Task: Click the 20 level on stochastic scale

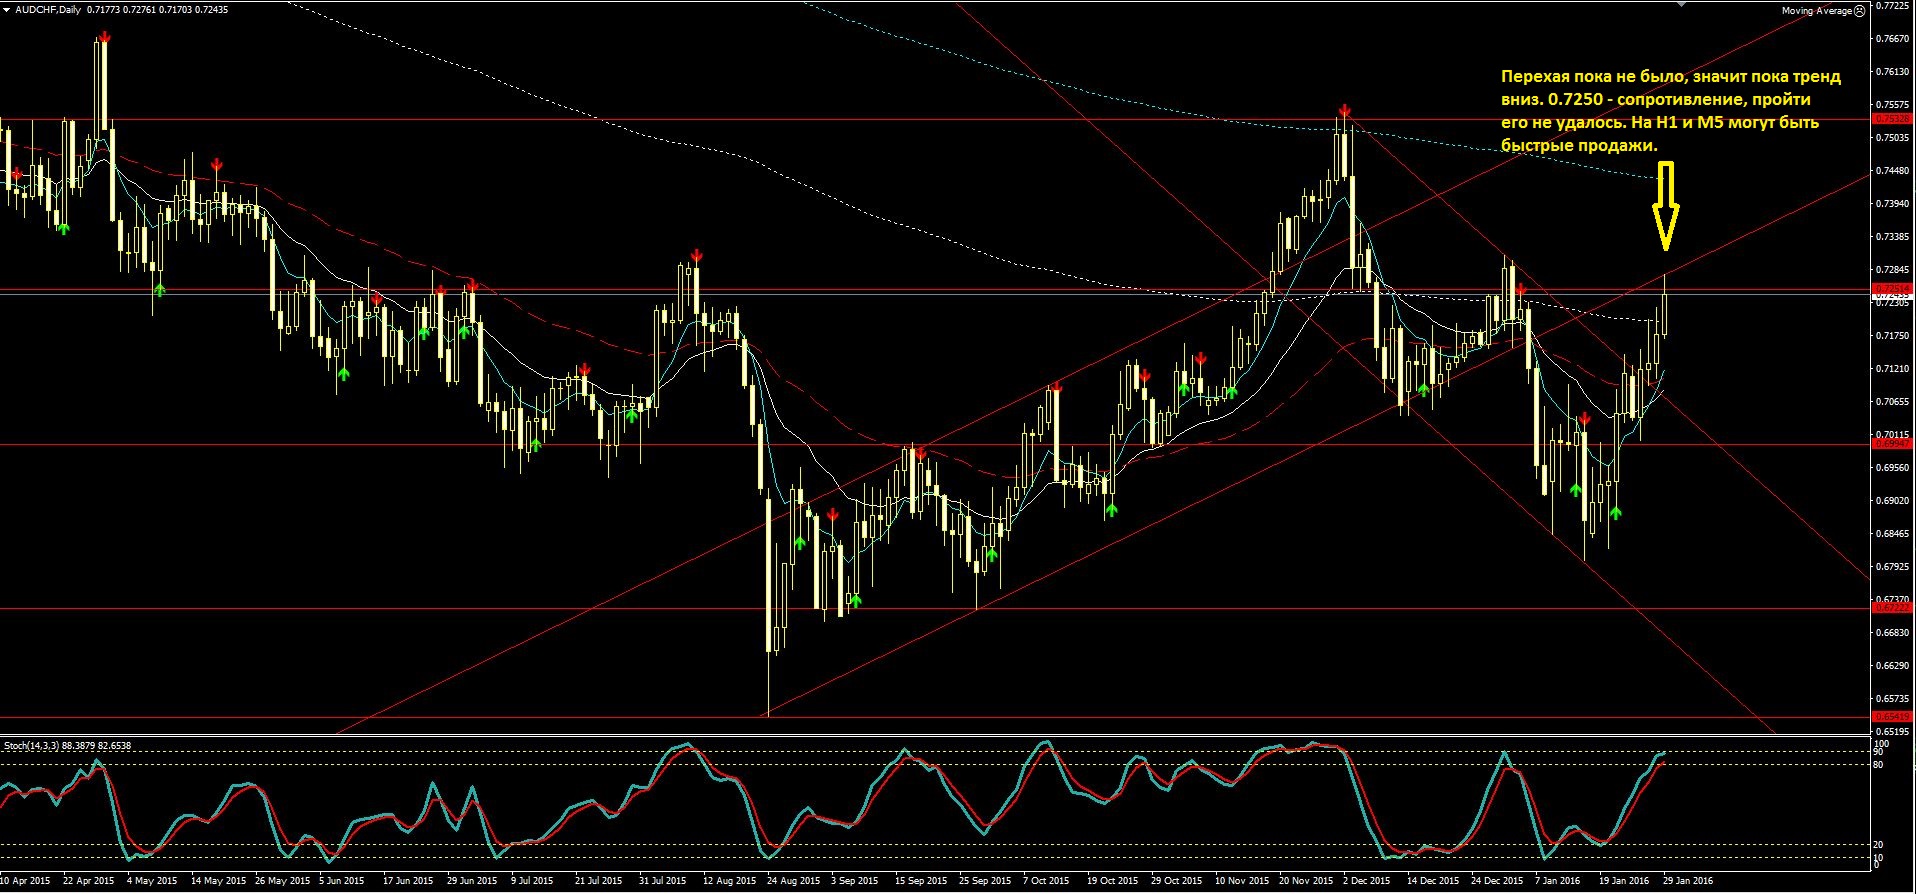Action: pyautogui.click(x=1879, y=845)
